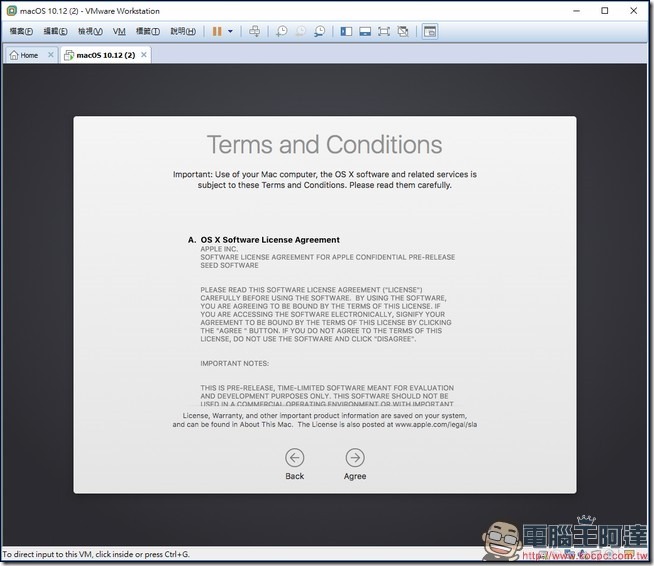654x566 pixels.
Task: Open the snapshot manager icon
Action: pyautogui.click(x=319, y=31)
